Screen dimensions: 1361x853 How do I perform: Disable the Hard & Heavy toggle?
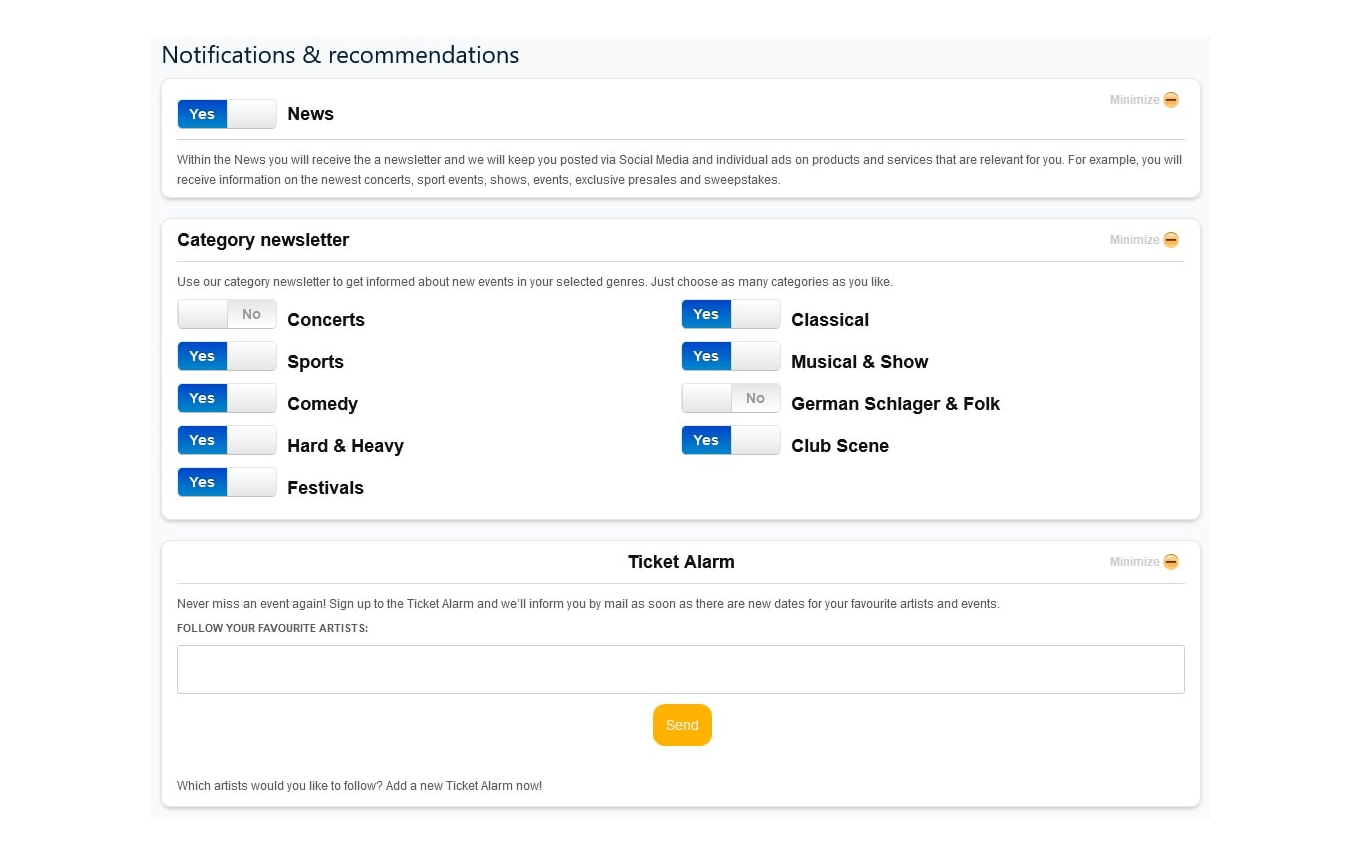(227, 440)
